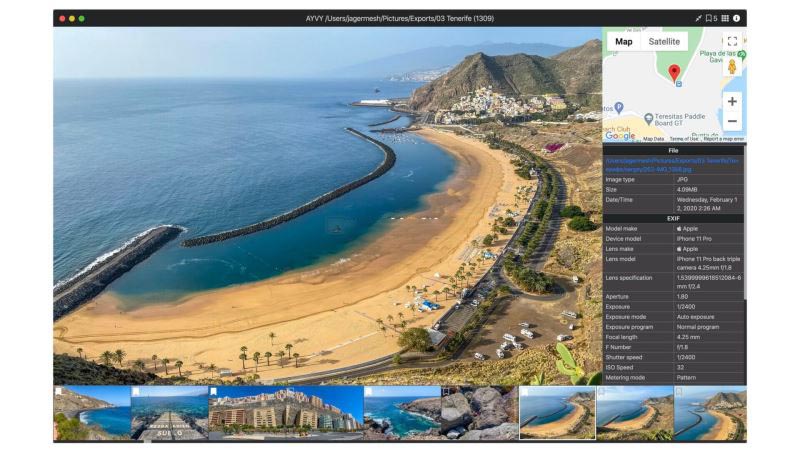This screenshot has height=450, width=800.
Task: Click the ISO Speed value 32
Action: (680, 367)
